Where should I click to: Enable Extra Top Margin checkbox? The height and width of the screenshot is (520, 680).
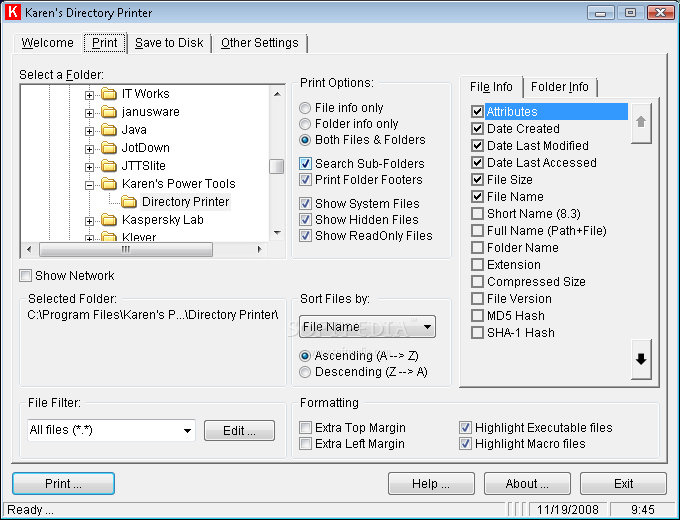pos(305,428)
